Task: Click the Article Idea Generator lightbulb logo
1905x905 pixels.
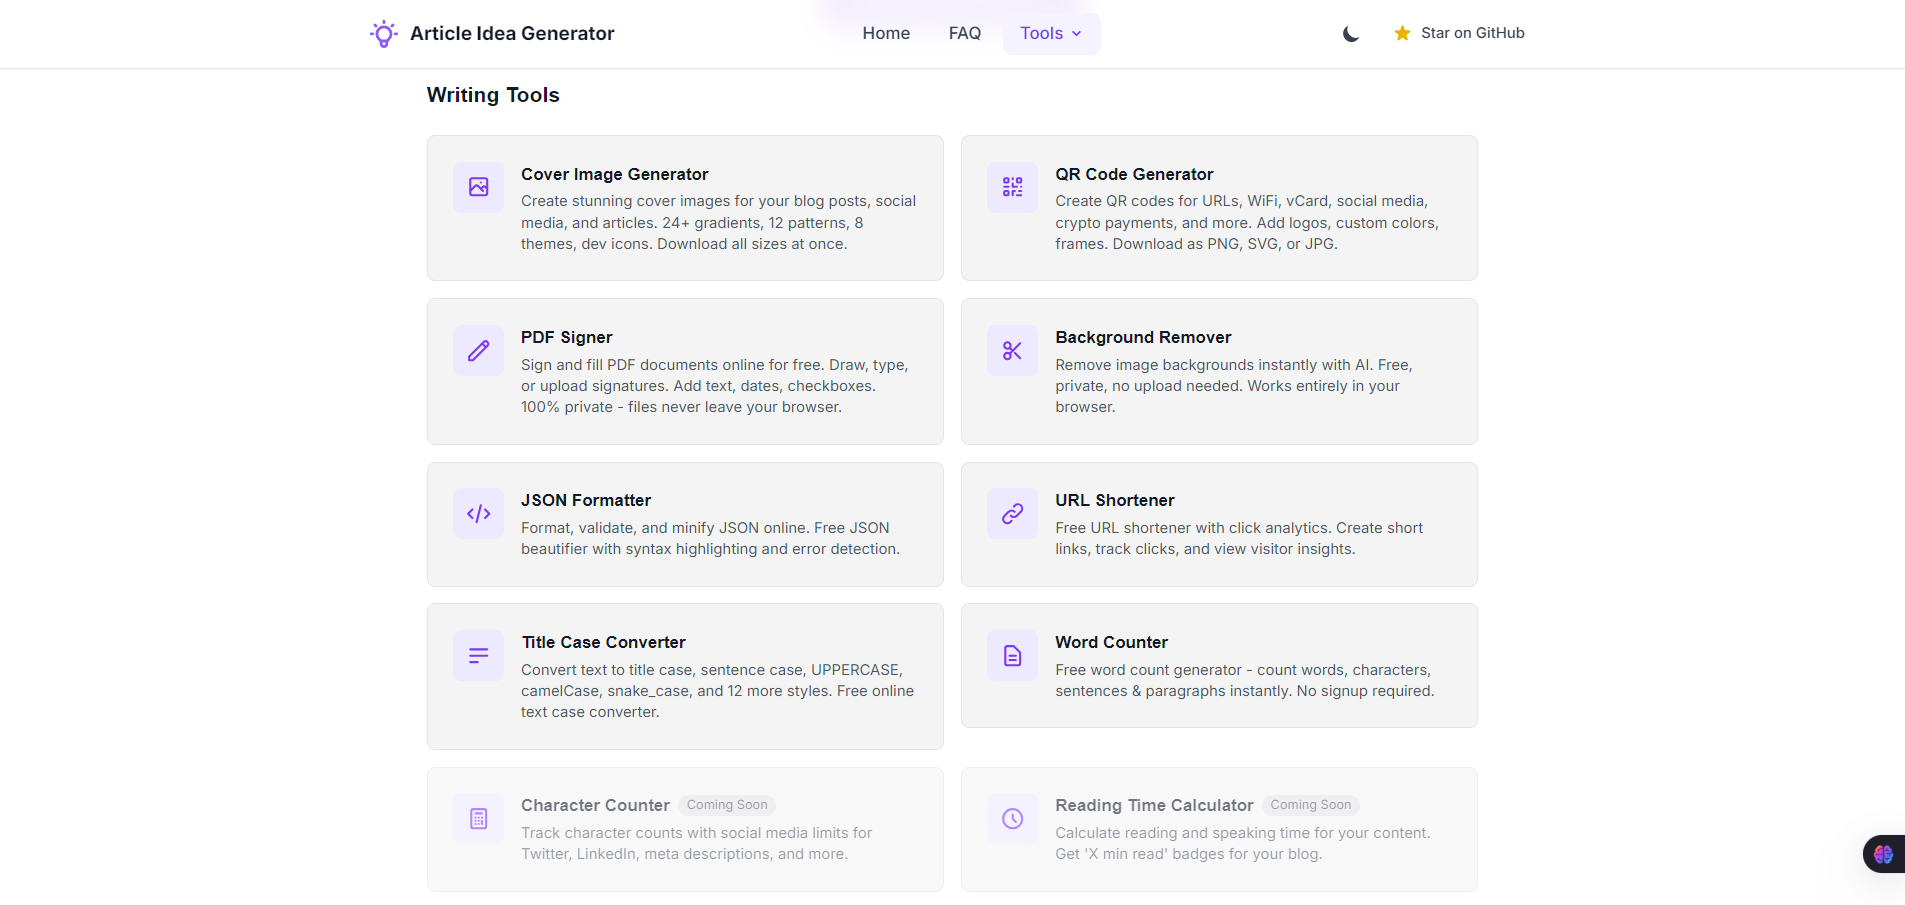Action: click(x=383, y=33)
